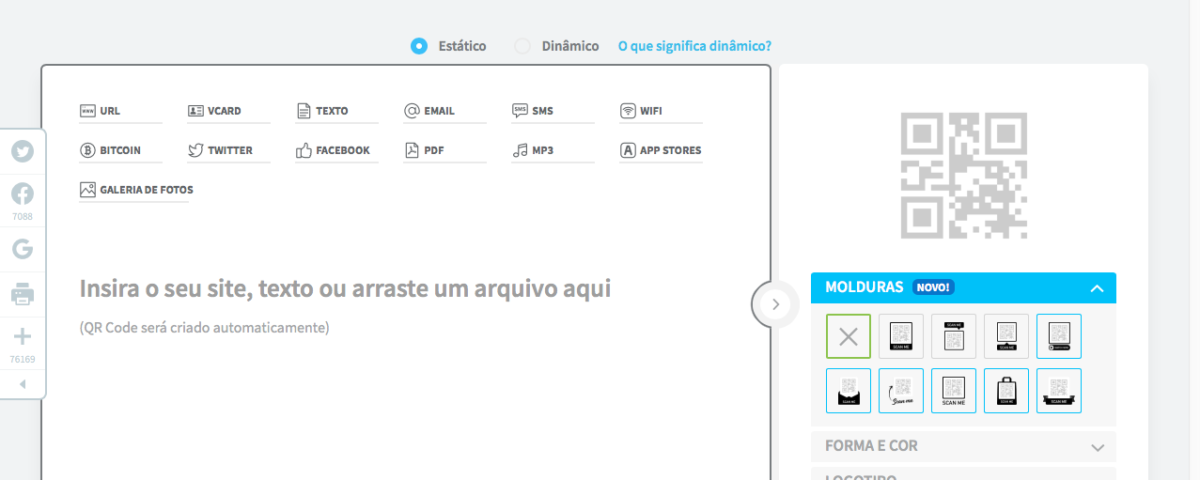The width and height of the screenshot is (1200, 480).
Task: Click the QR code preview image
Action: 964,176
